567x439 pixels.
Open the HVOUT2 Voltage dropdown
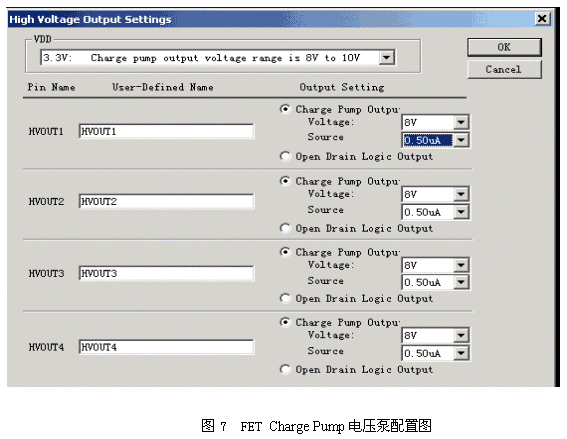click(x=461, y=194)
